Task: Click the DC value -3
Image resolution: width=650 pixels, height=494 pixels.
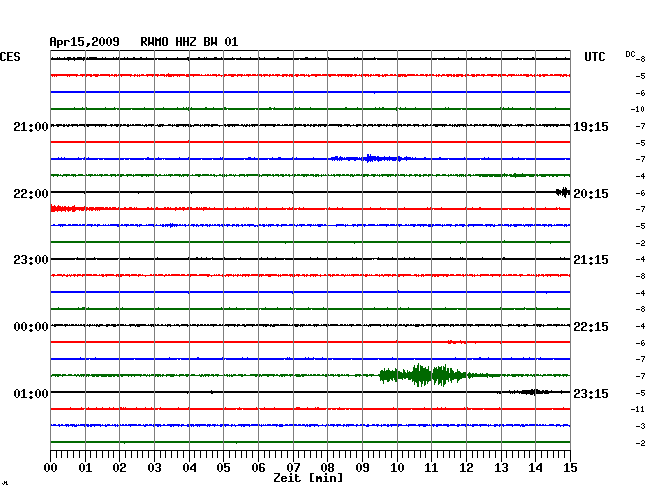Action: pyautogui.click(x=640, y=426)
